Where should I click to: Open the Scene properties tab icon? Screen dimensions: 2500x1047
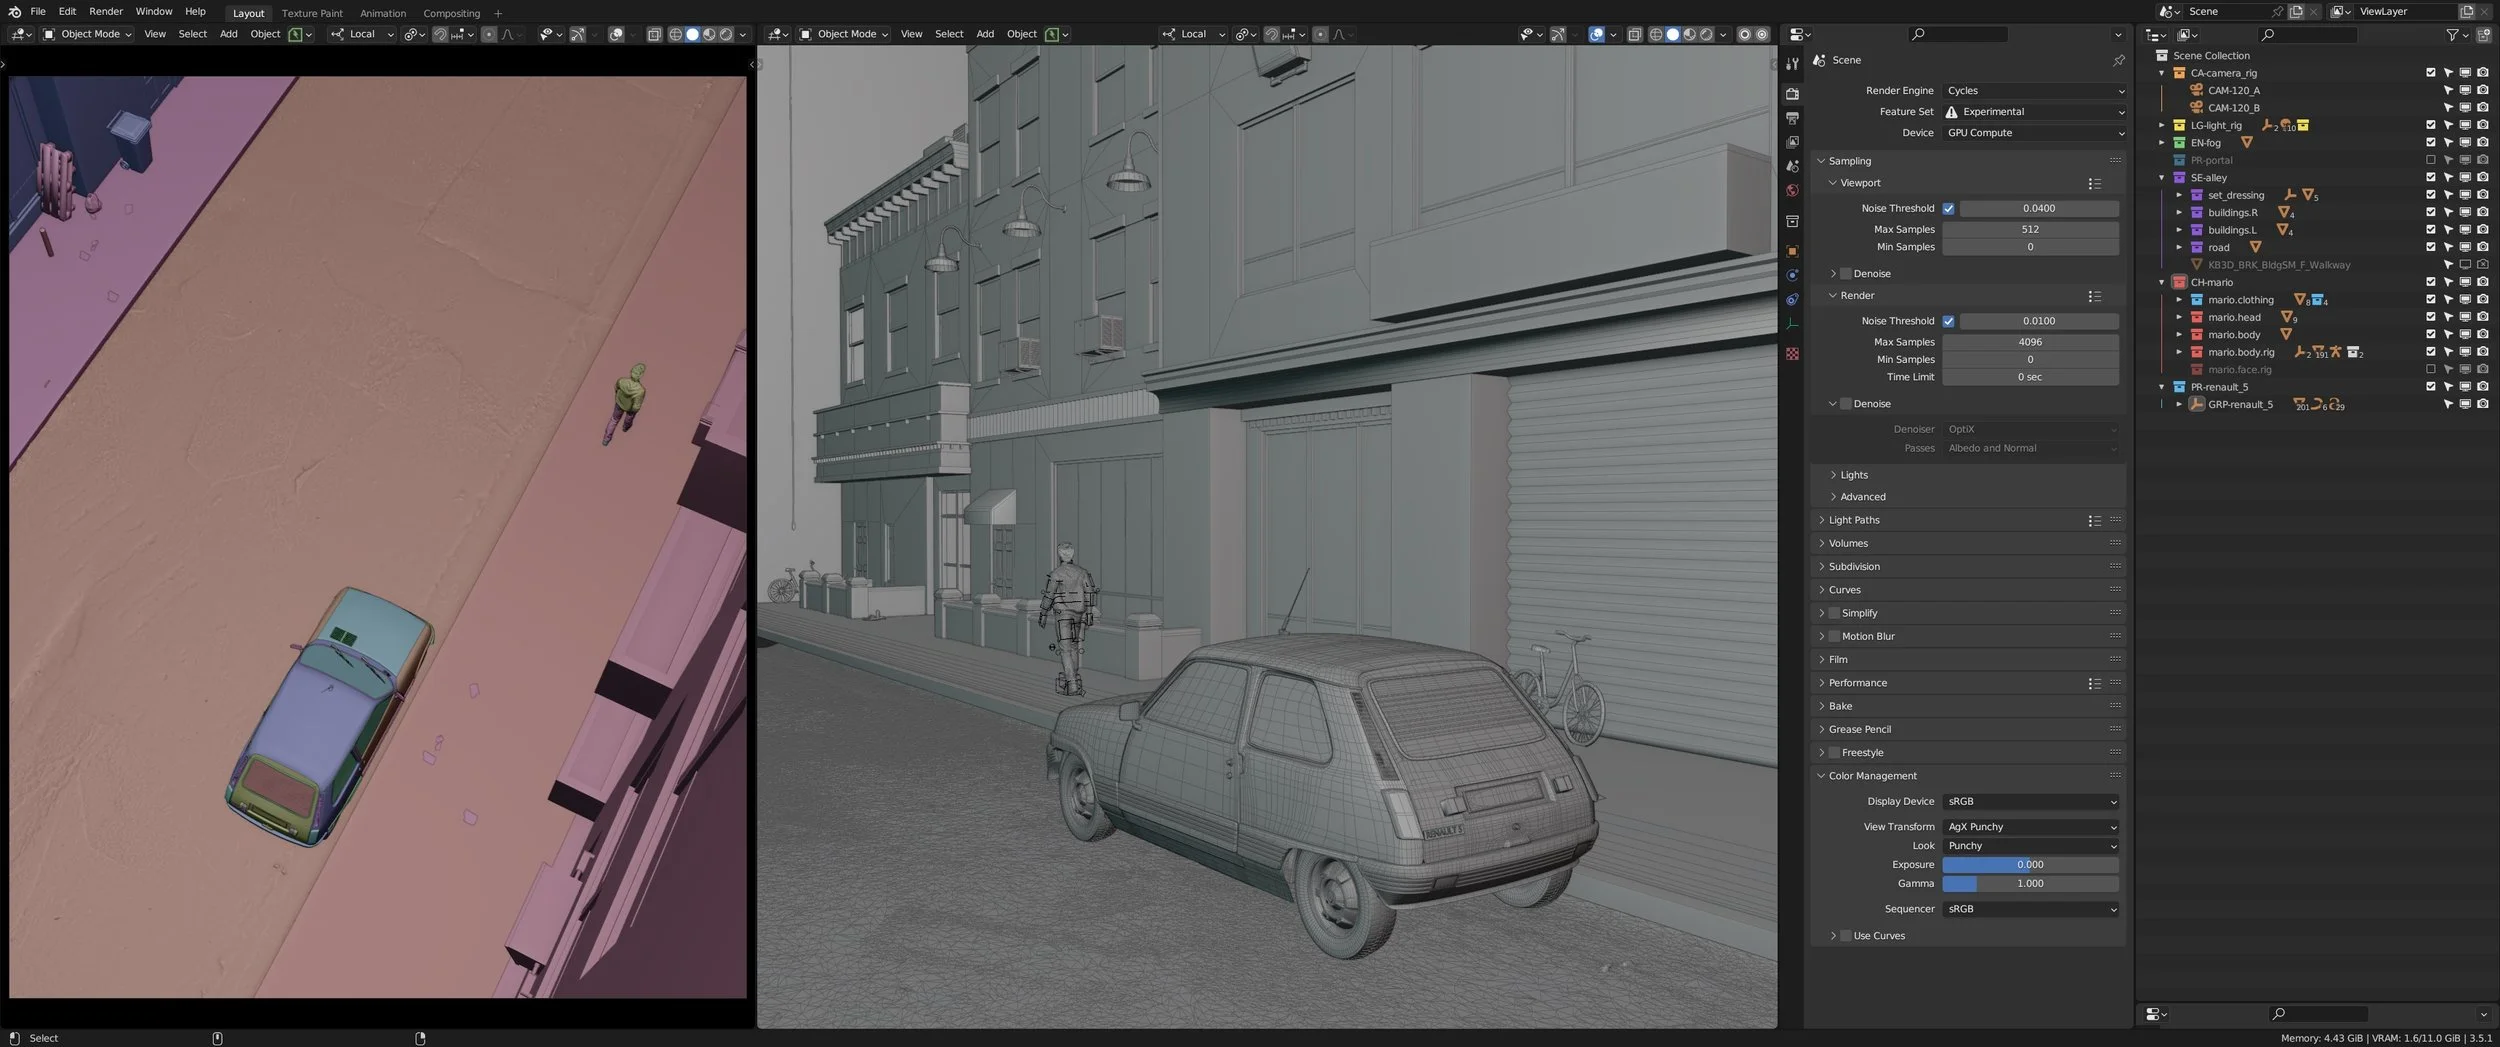coord(1792,166)
